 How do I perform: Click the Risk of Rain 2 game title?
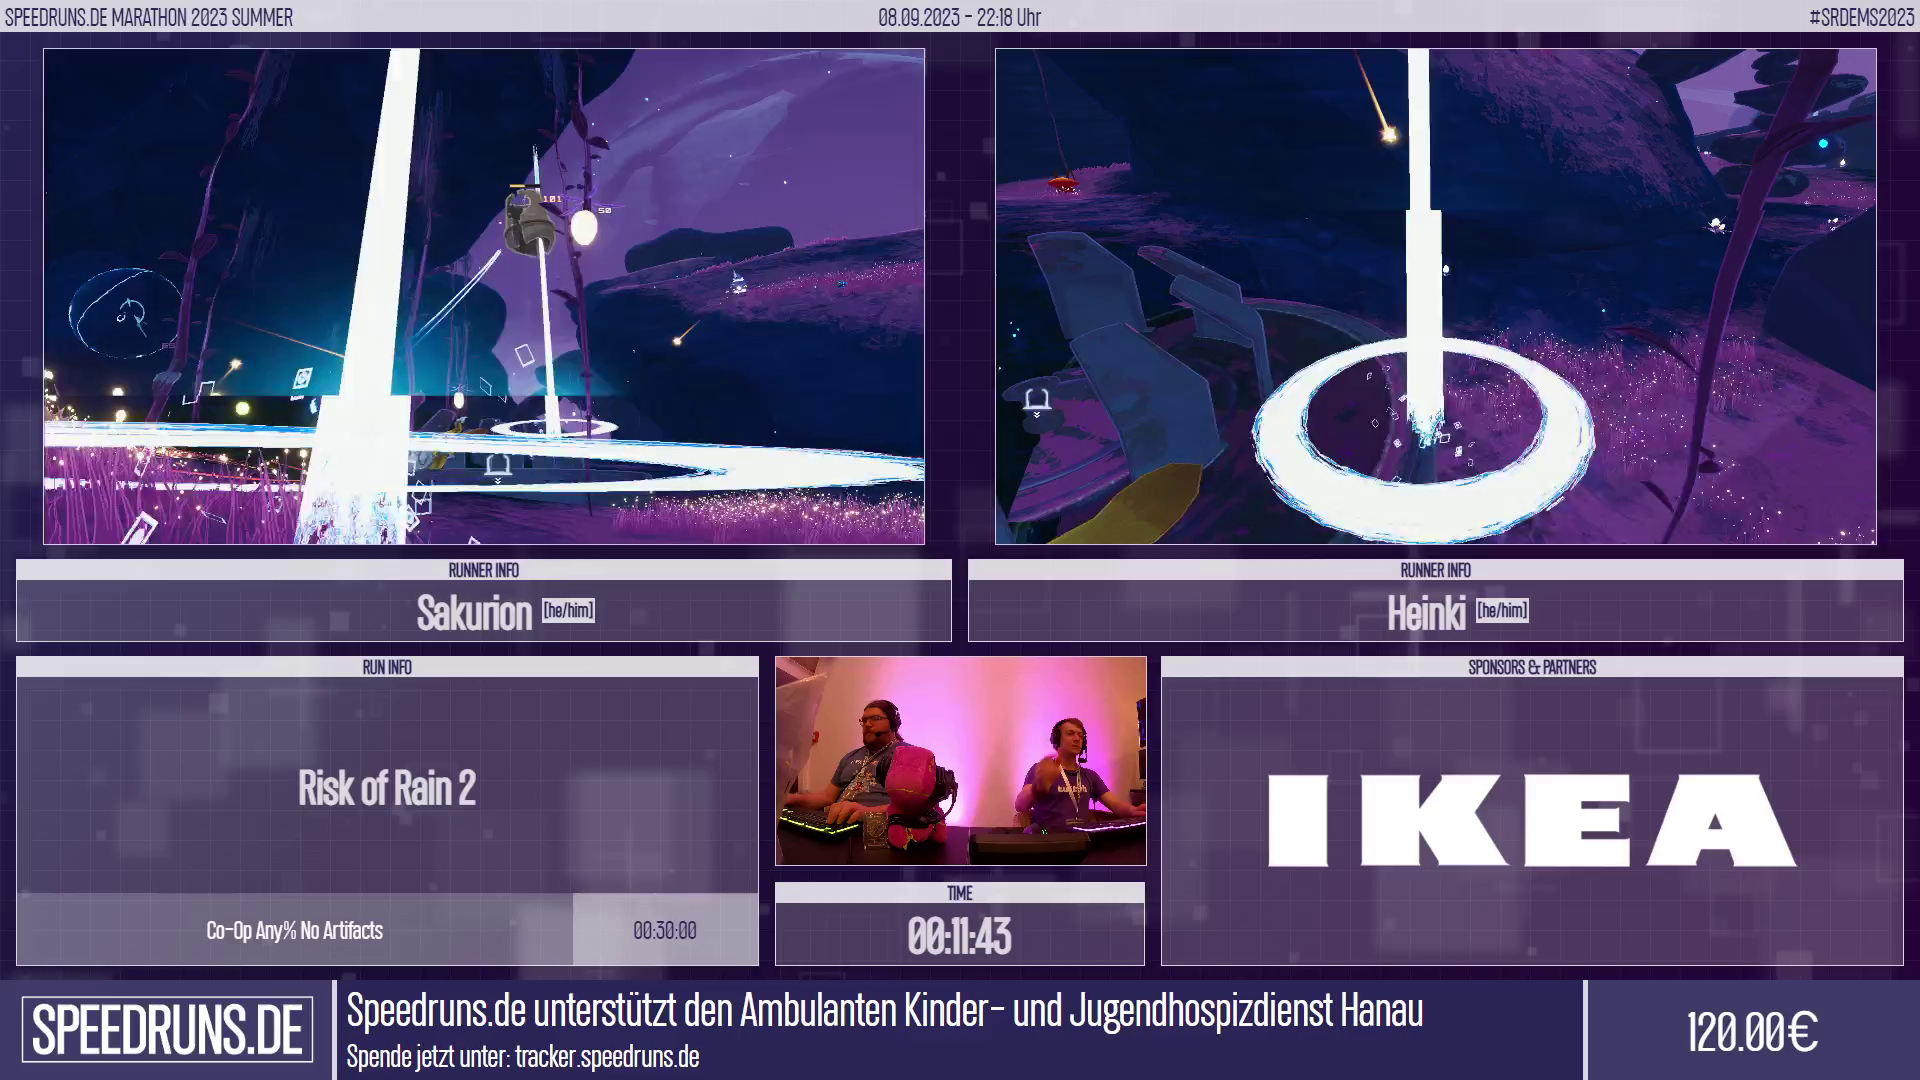387,788
